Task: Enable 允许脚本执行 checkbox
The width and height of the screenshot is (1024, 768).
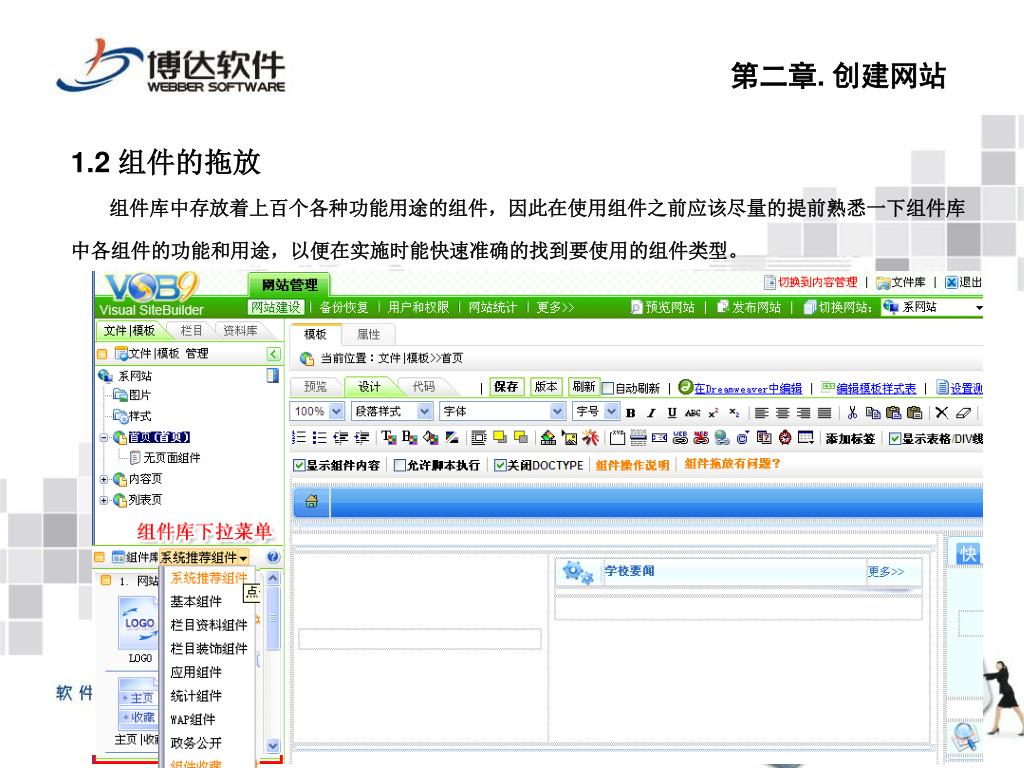Action: (400, 465)
